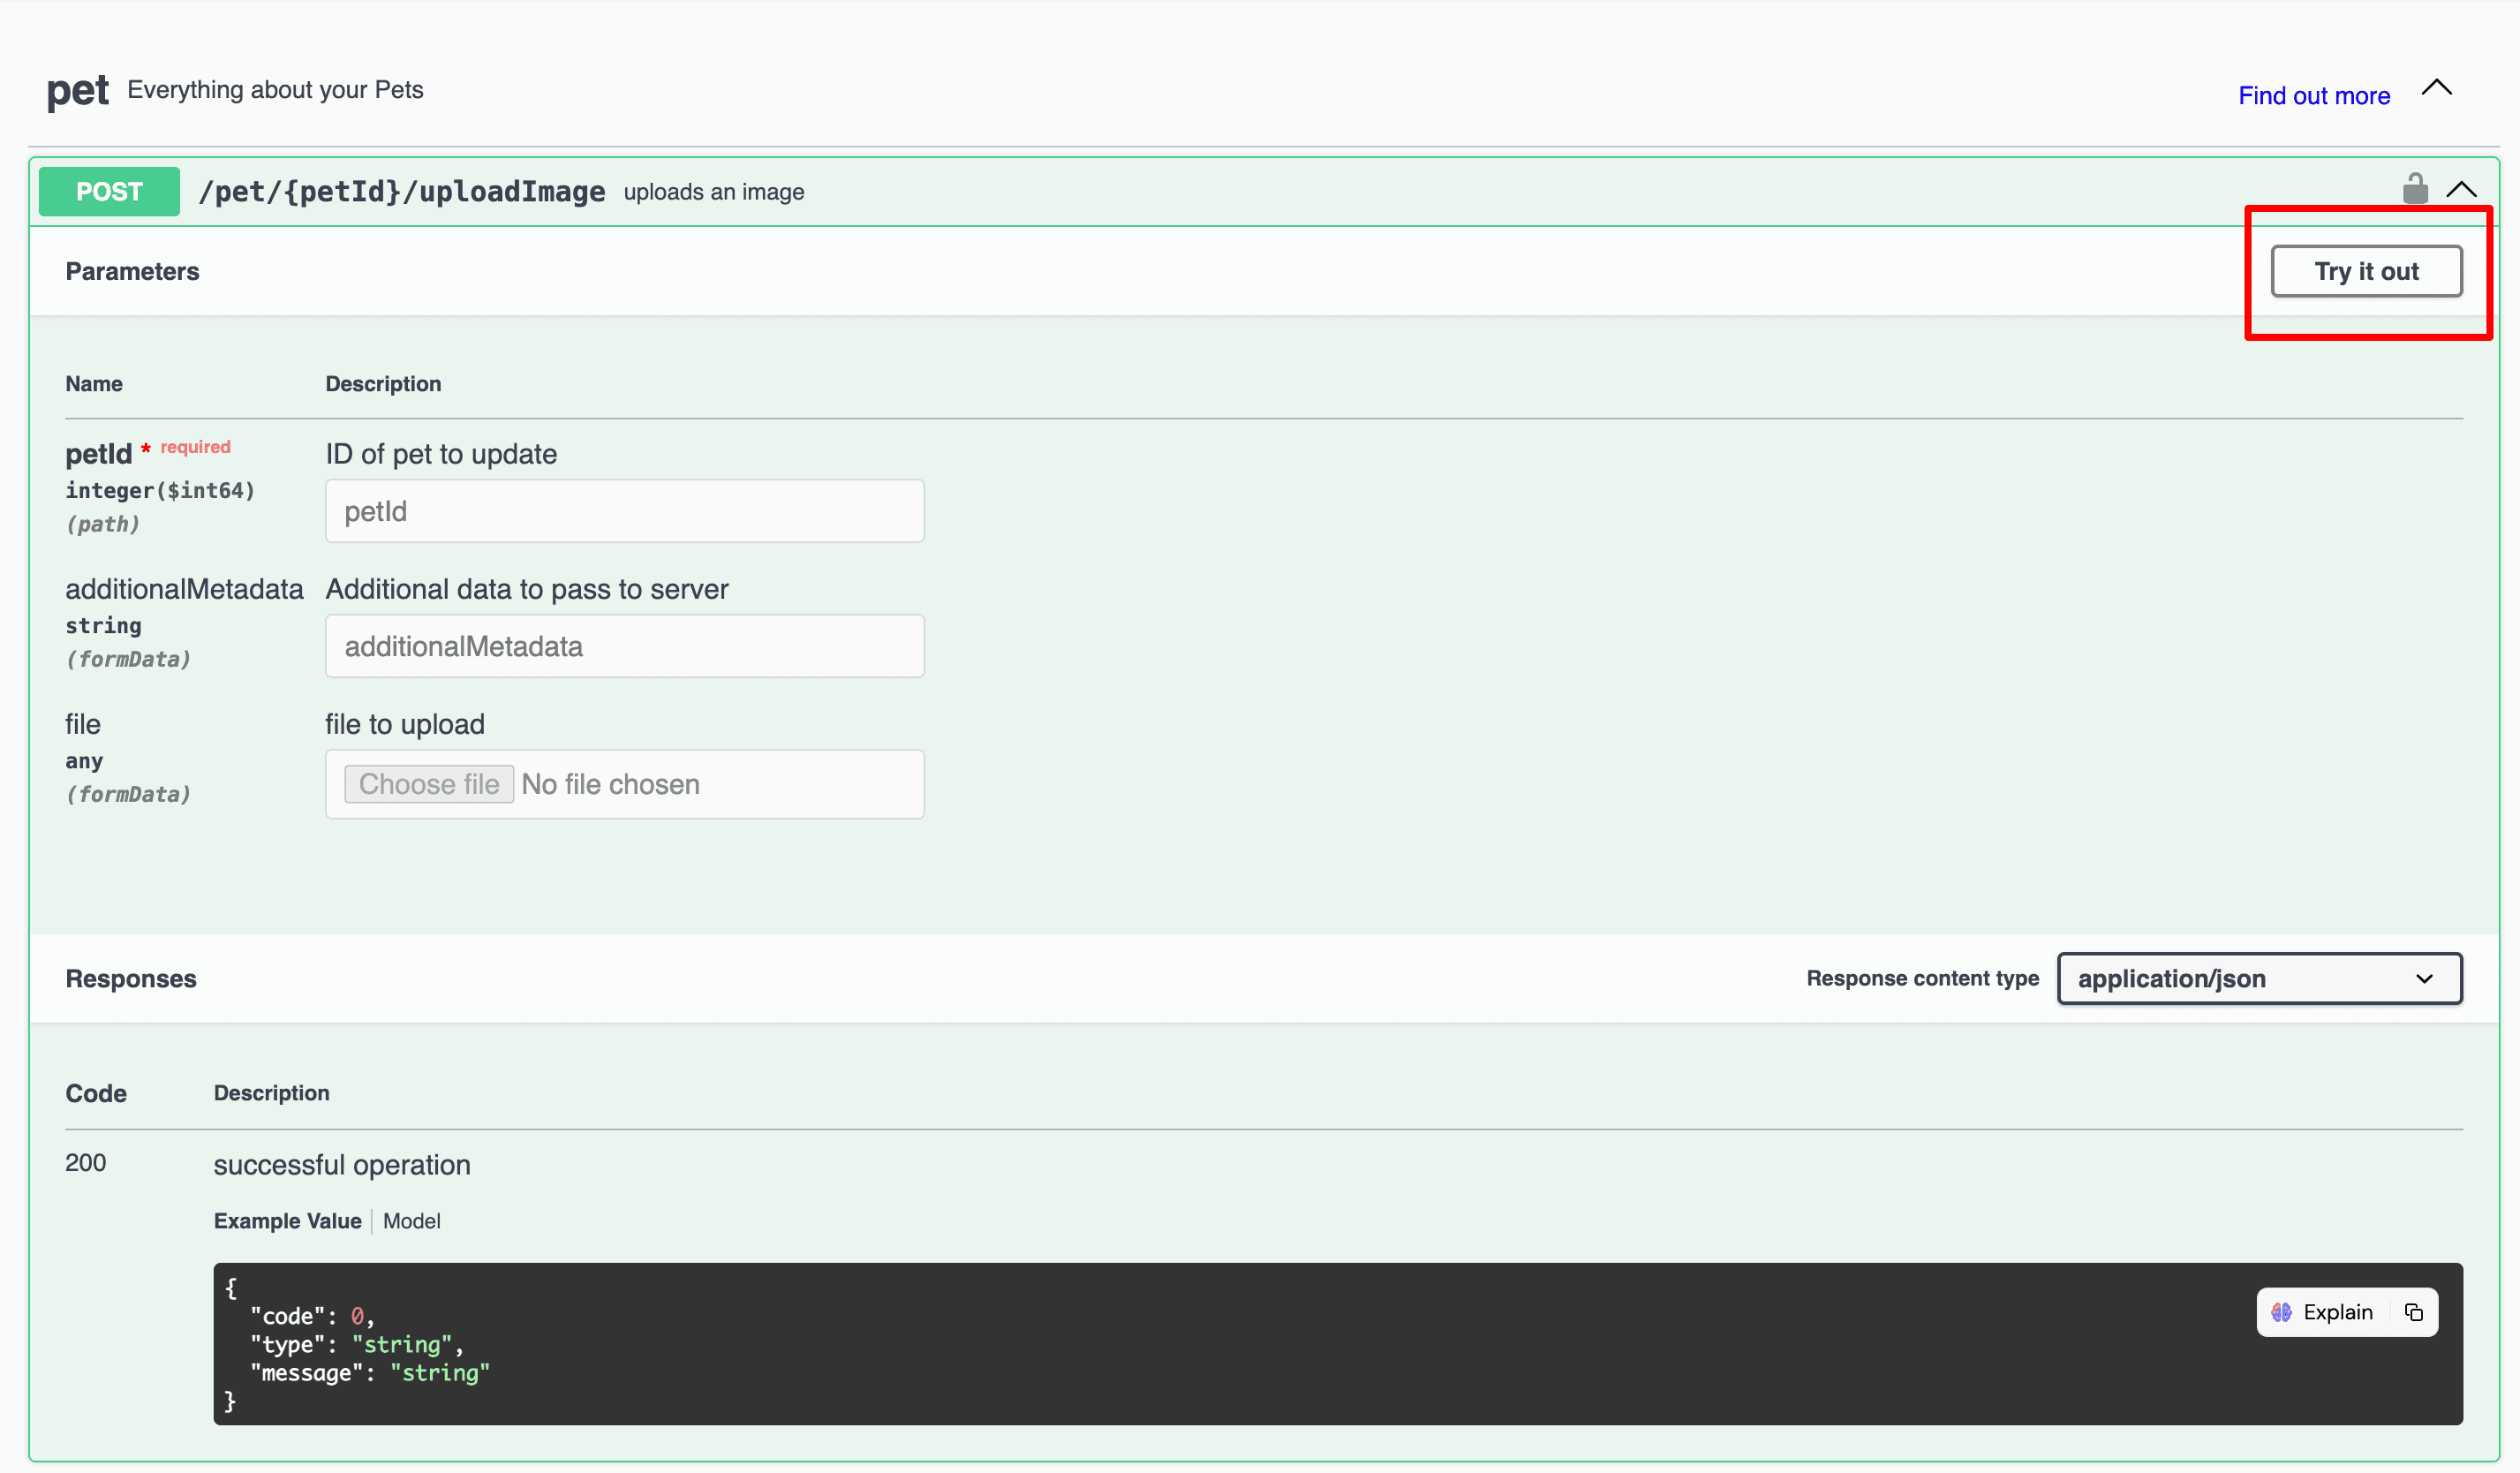Image resolution: width=2520 pixels, height=1473 pixels.
Task: Click the pet tag heading
Action: 77,91
